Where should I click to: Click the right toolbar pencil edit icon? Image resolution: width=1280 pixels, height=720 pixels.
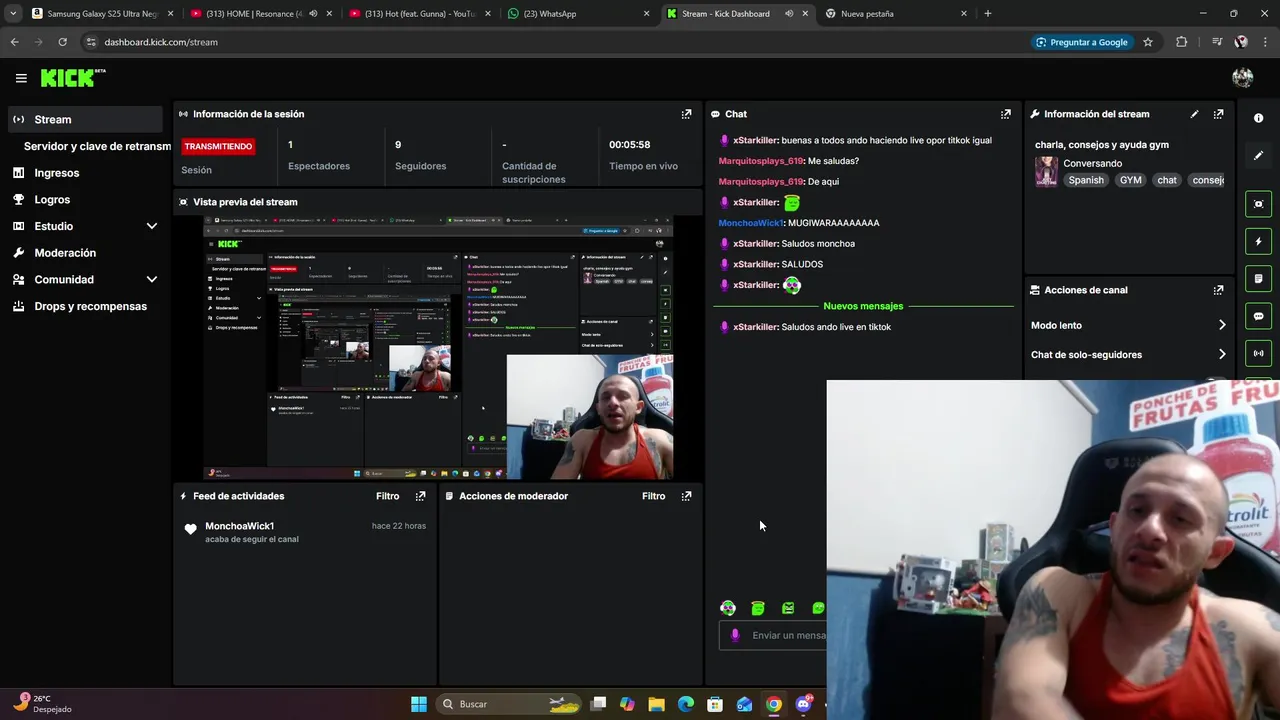coord(1258,155)
